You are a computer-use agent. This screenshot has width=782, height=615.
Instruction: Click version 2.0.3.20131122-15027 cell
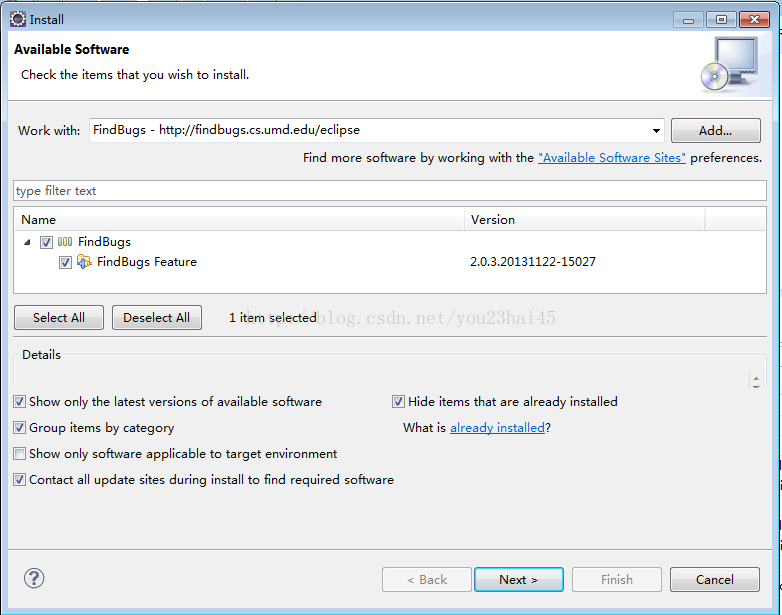pyautogui.click(x=533, y=262)
